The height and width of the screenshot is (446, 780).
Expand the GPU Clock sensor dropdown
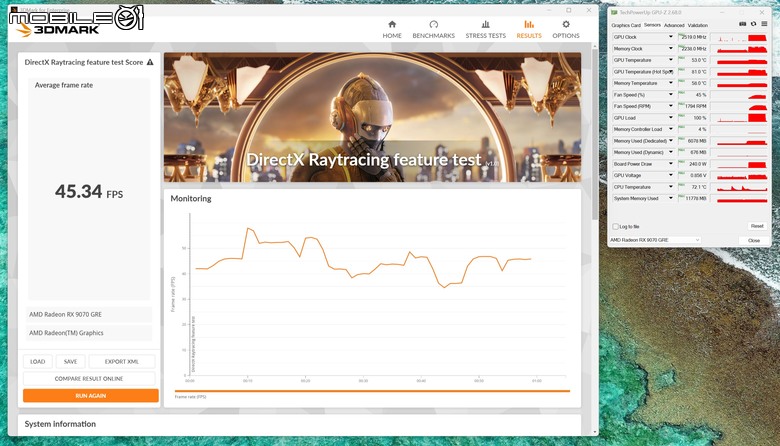pos(671,37)
